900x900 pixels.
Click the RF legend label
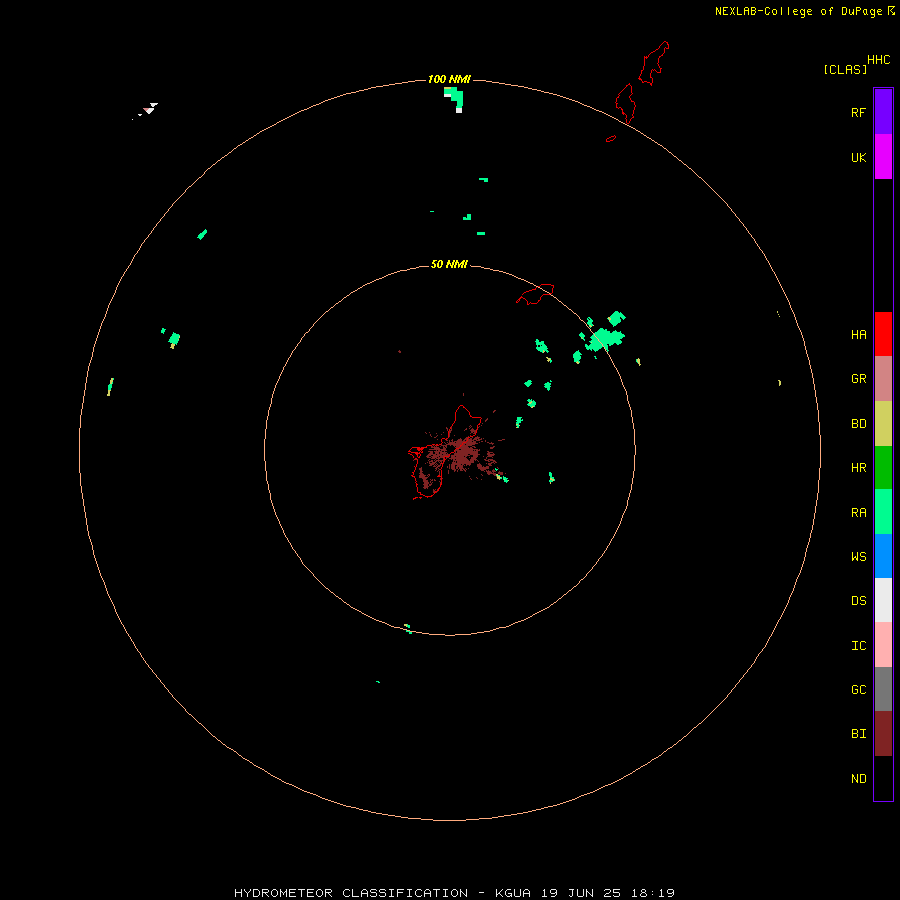click(858, 112)
